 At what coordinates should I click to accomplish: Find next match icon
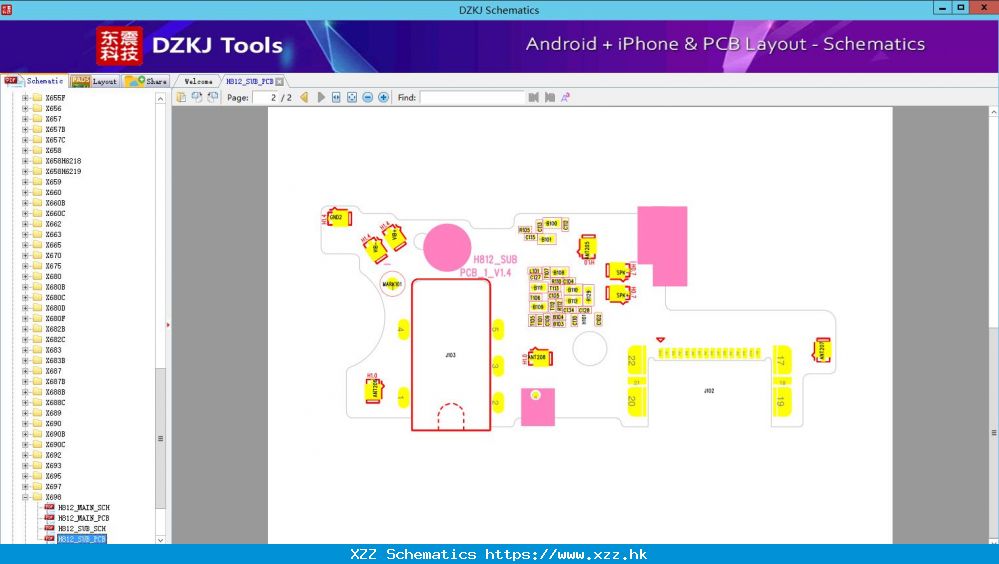coord(550,97)
